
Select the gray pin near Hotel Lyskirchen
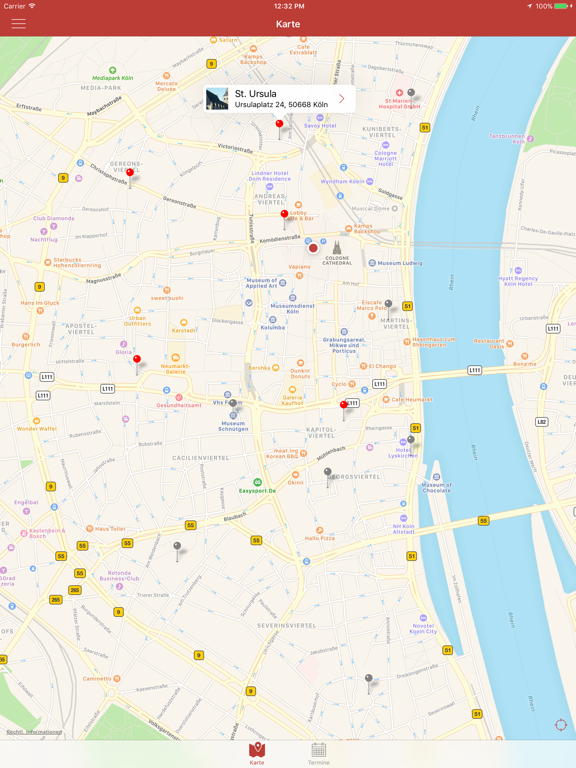[x=411, y=440]
